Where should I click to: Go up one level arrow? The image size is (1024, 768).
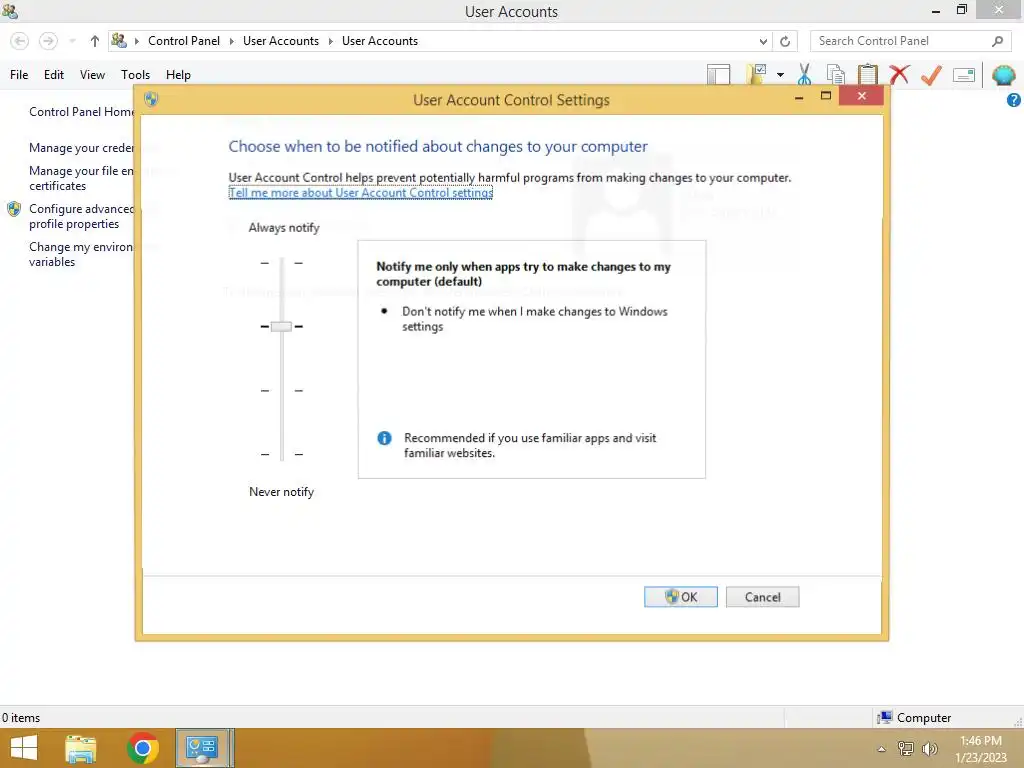pyautogui.click(x=95, y=41)
